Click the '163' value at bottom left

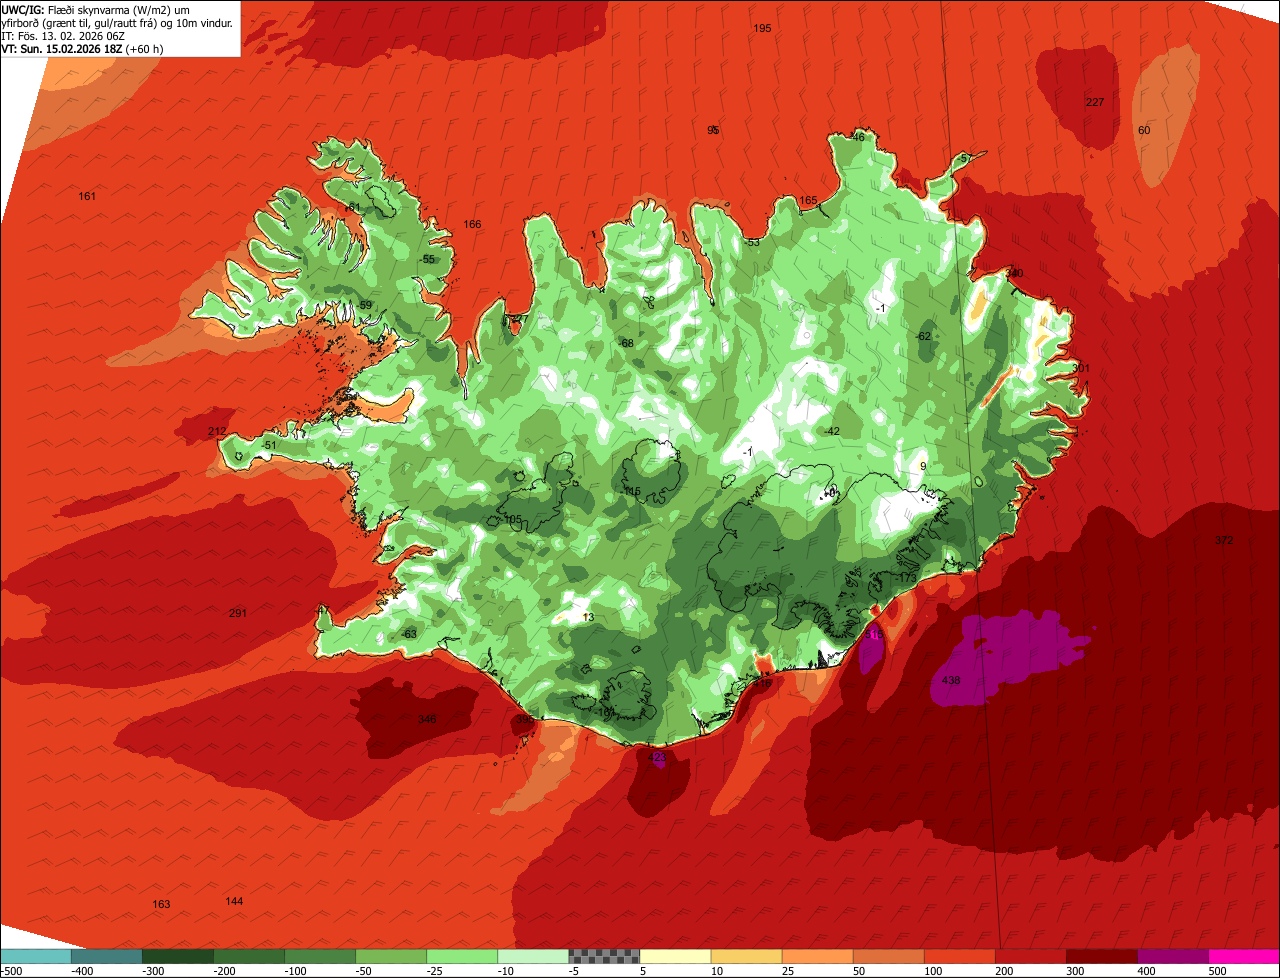tap(161, 904)
